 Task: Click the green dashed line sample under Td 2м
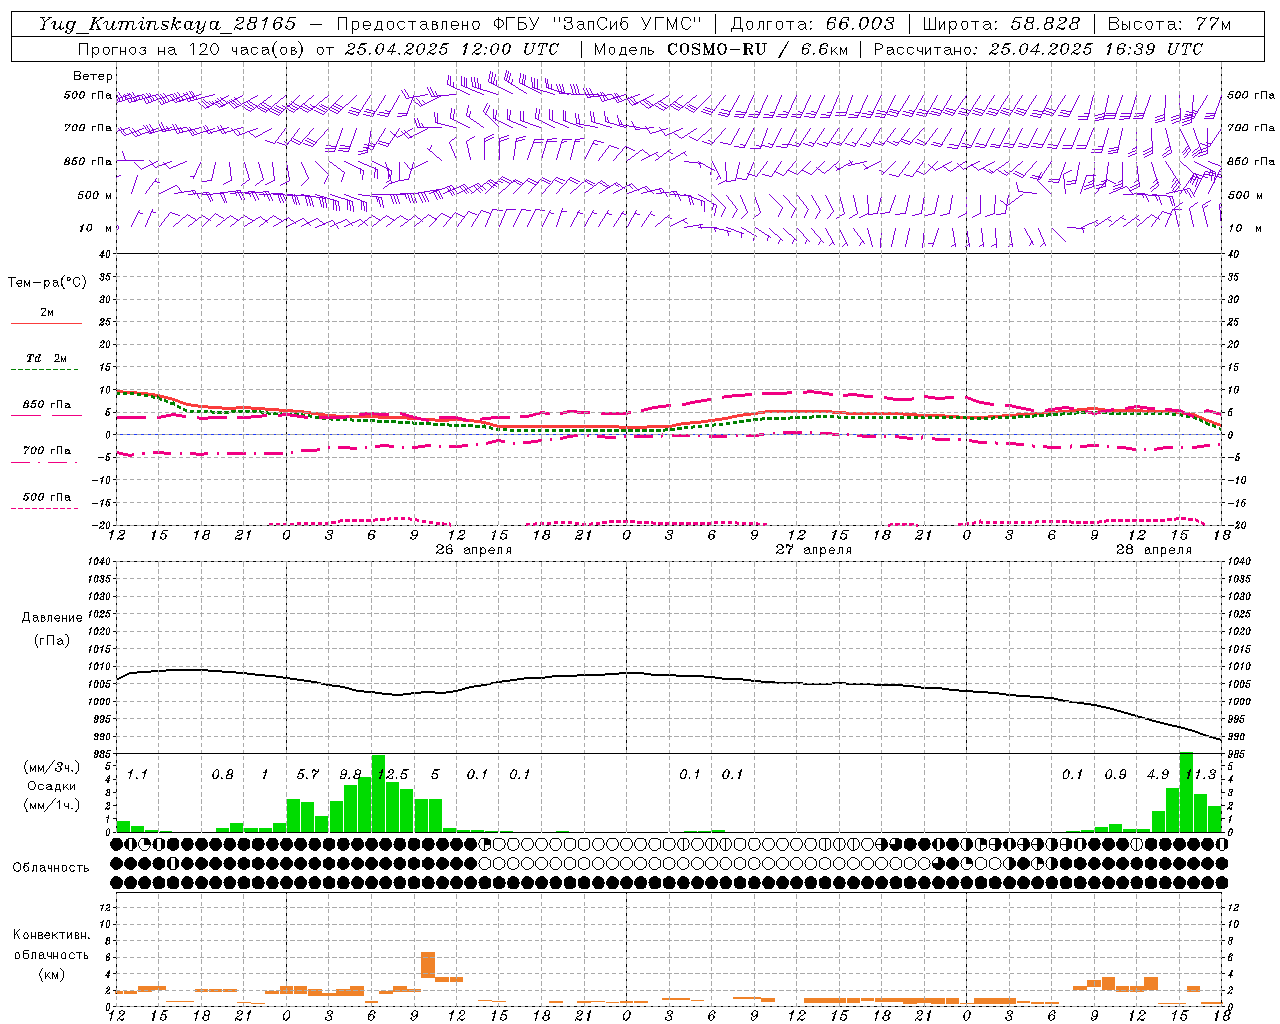coord(46,370)
